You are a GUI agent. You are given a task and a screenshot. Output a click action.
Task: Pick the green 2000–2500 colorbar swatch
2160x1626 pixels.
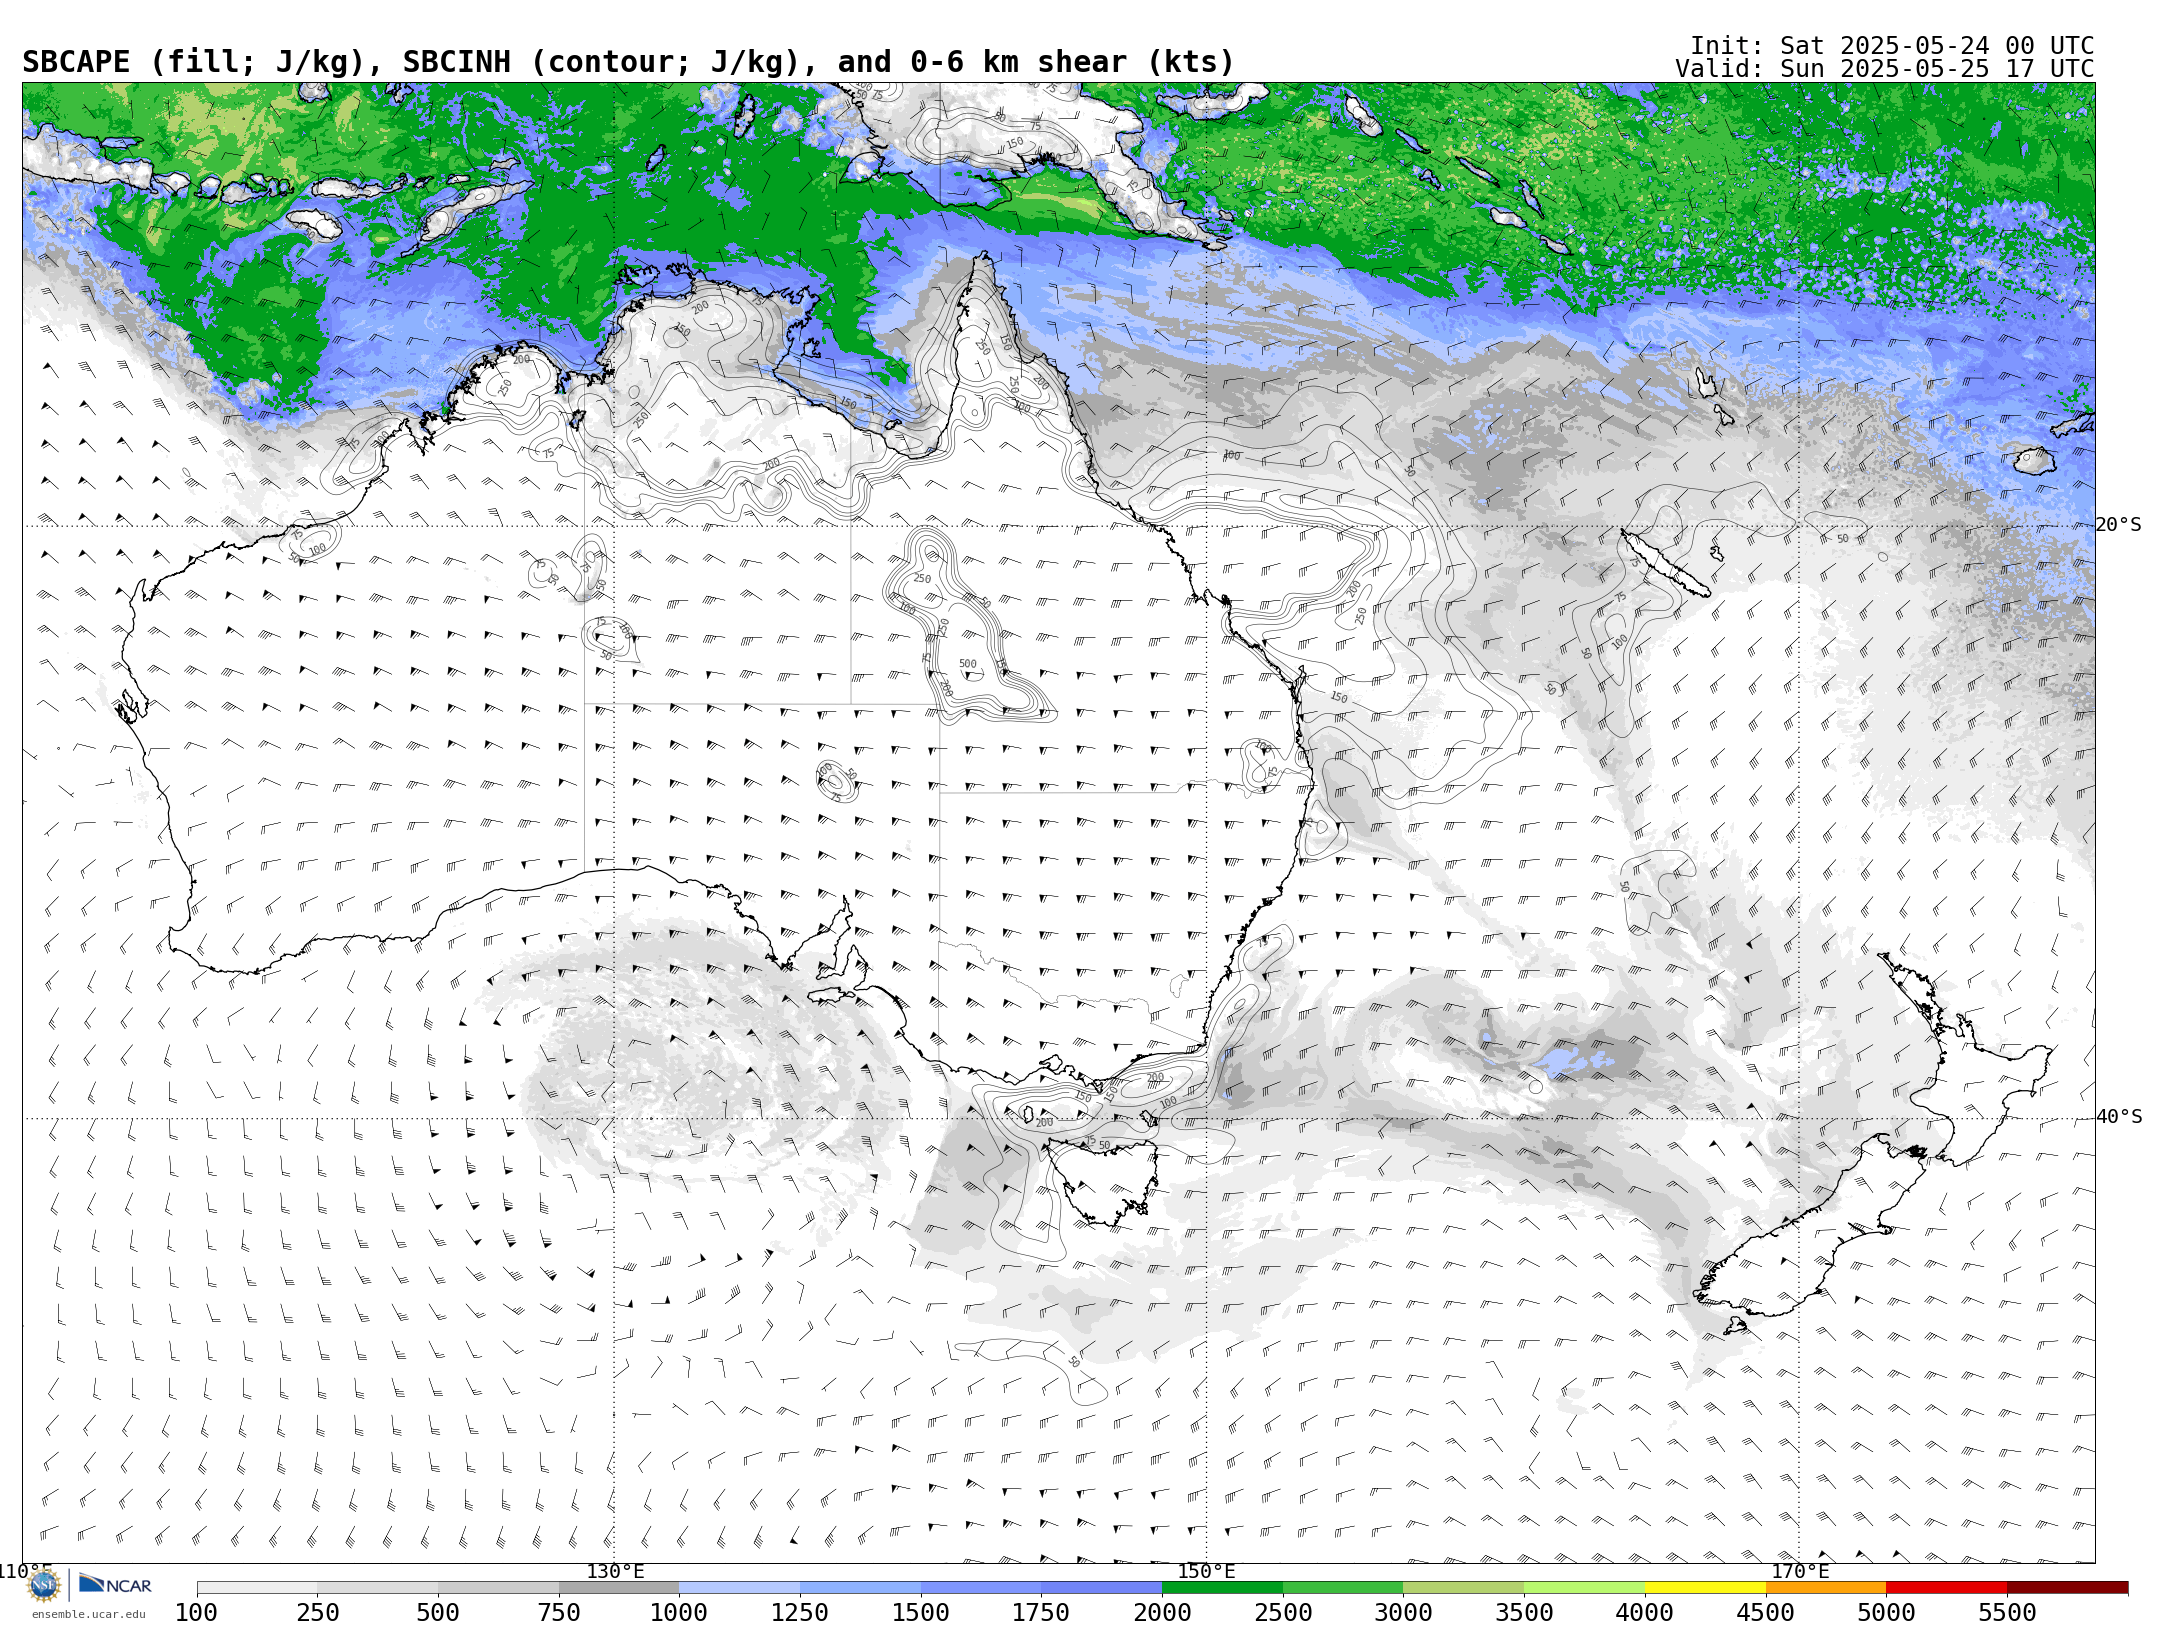(x=1222, y=1588)
